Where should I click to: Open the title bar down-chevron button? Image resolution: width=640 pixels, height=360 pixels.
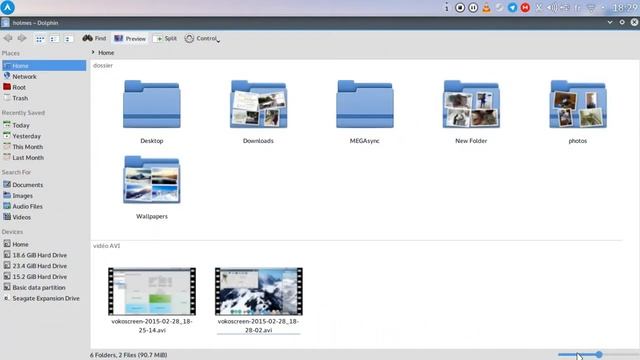[x=610, y=22]
